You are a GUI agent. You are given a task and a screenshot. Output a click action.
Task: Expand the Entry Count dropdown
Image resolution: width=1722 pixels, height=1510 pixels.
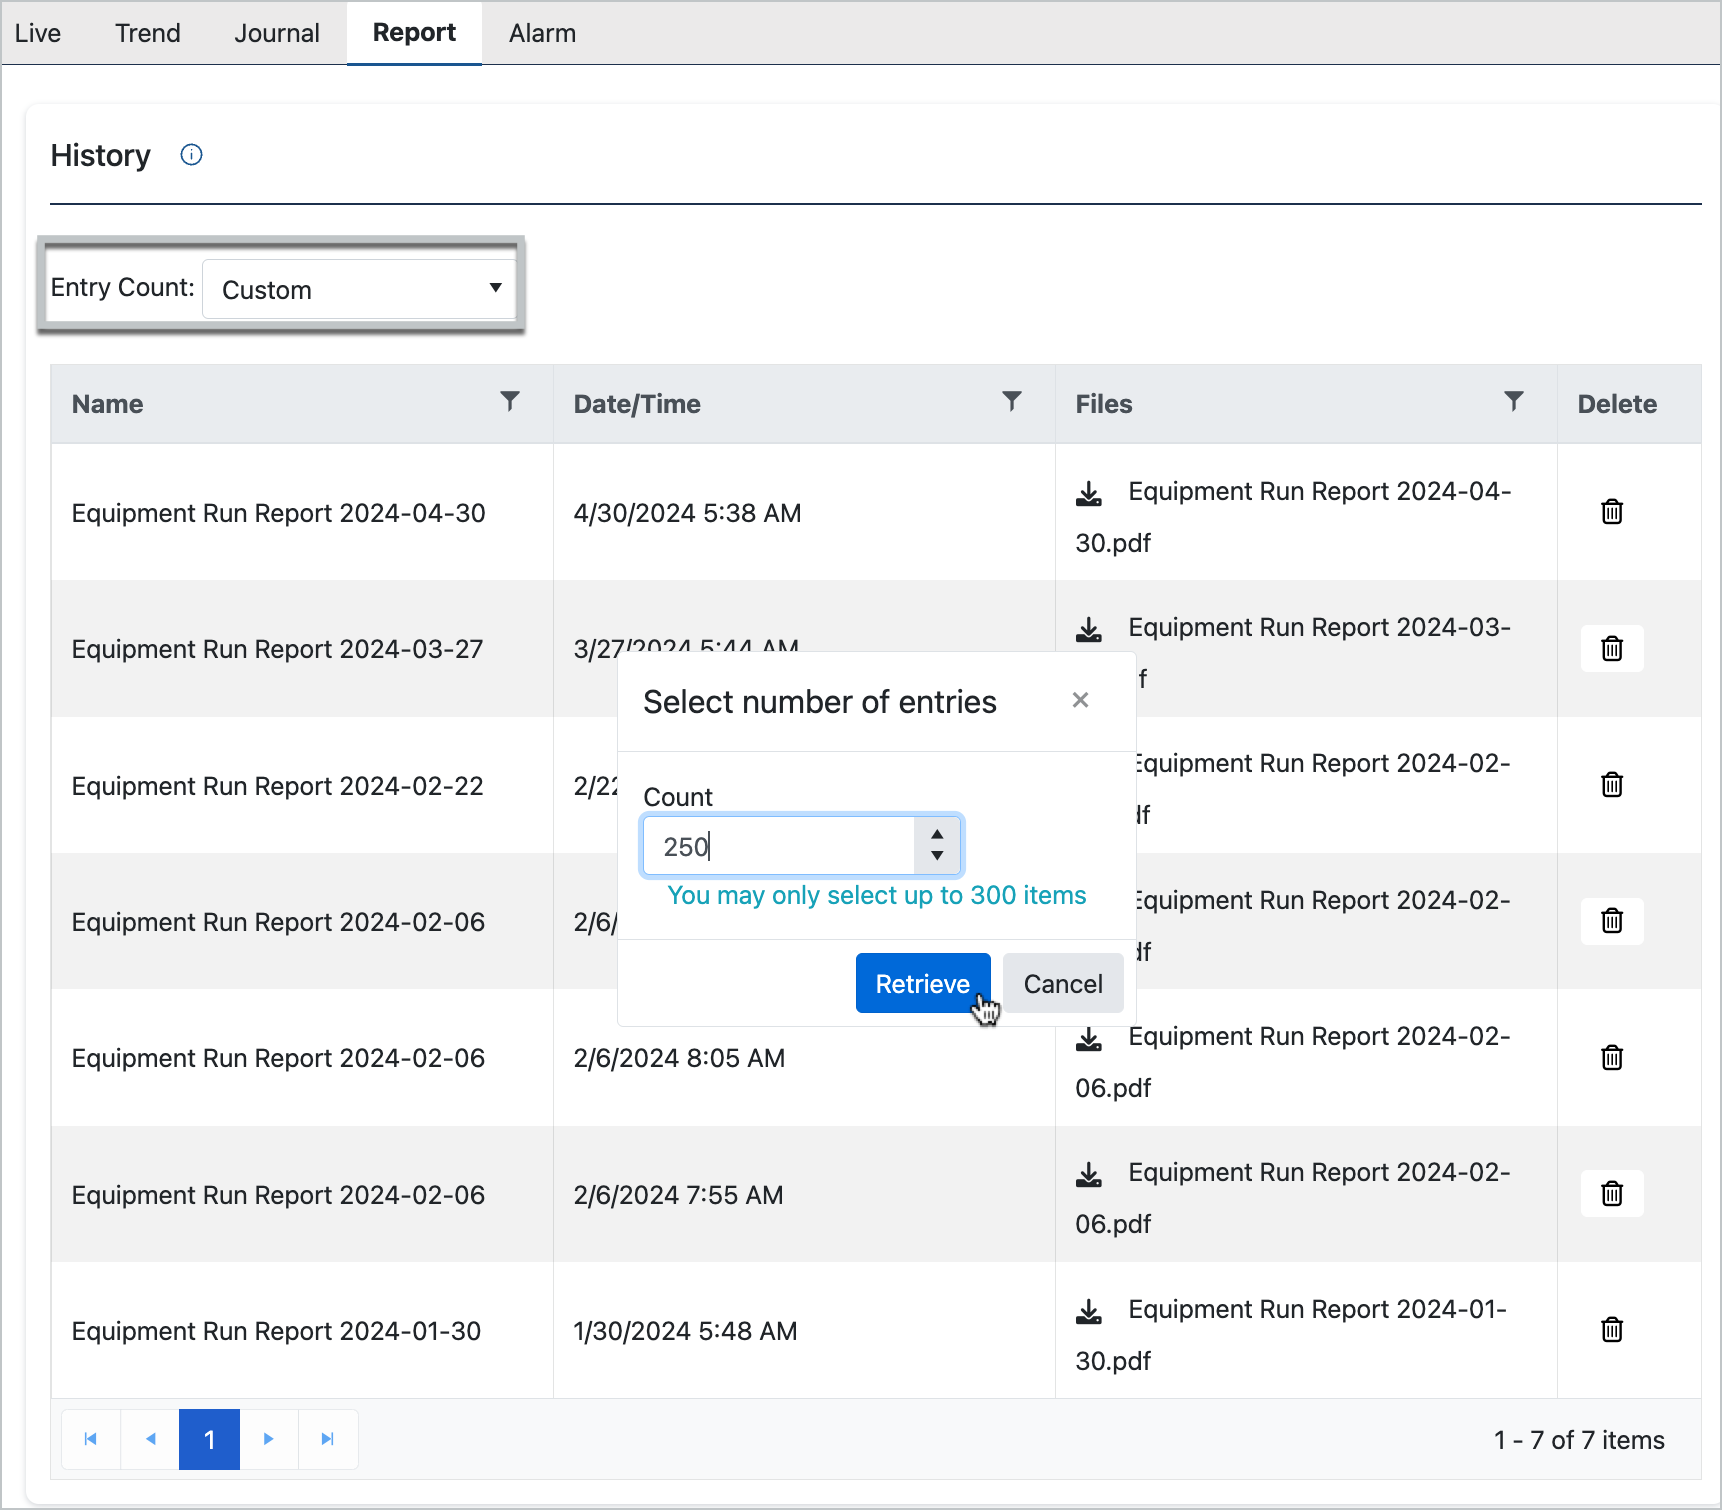(359, 289)
